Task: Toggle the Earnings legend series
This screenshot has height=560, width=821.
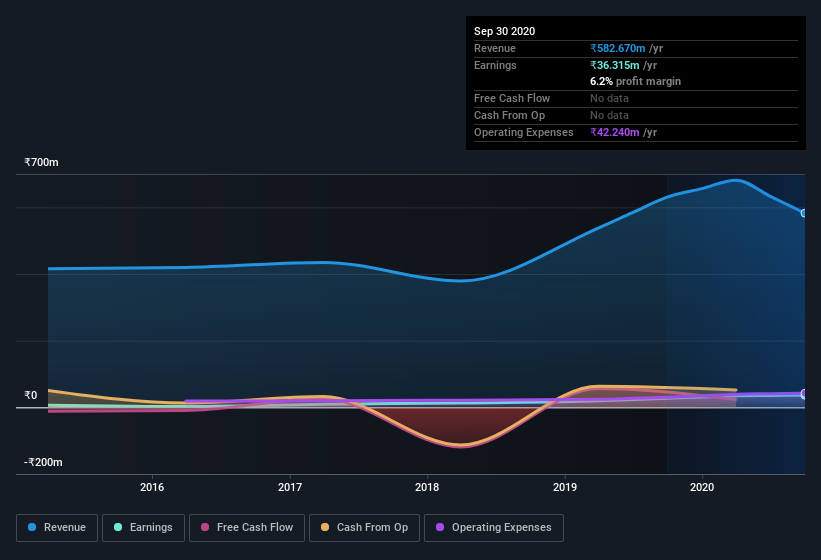Action: pos(143,528)
